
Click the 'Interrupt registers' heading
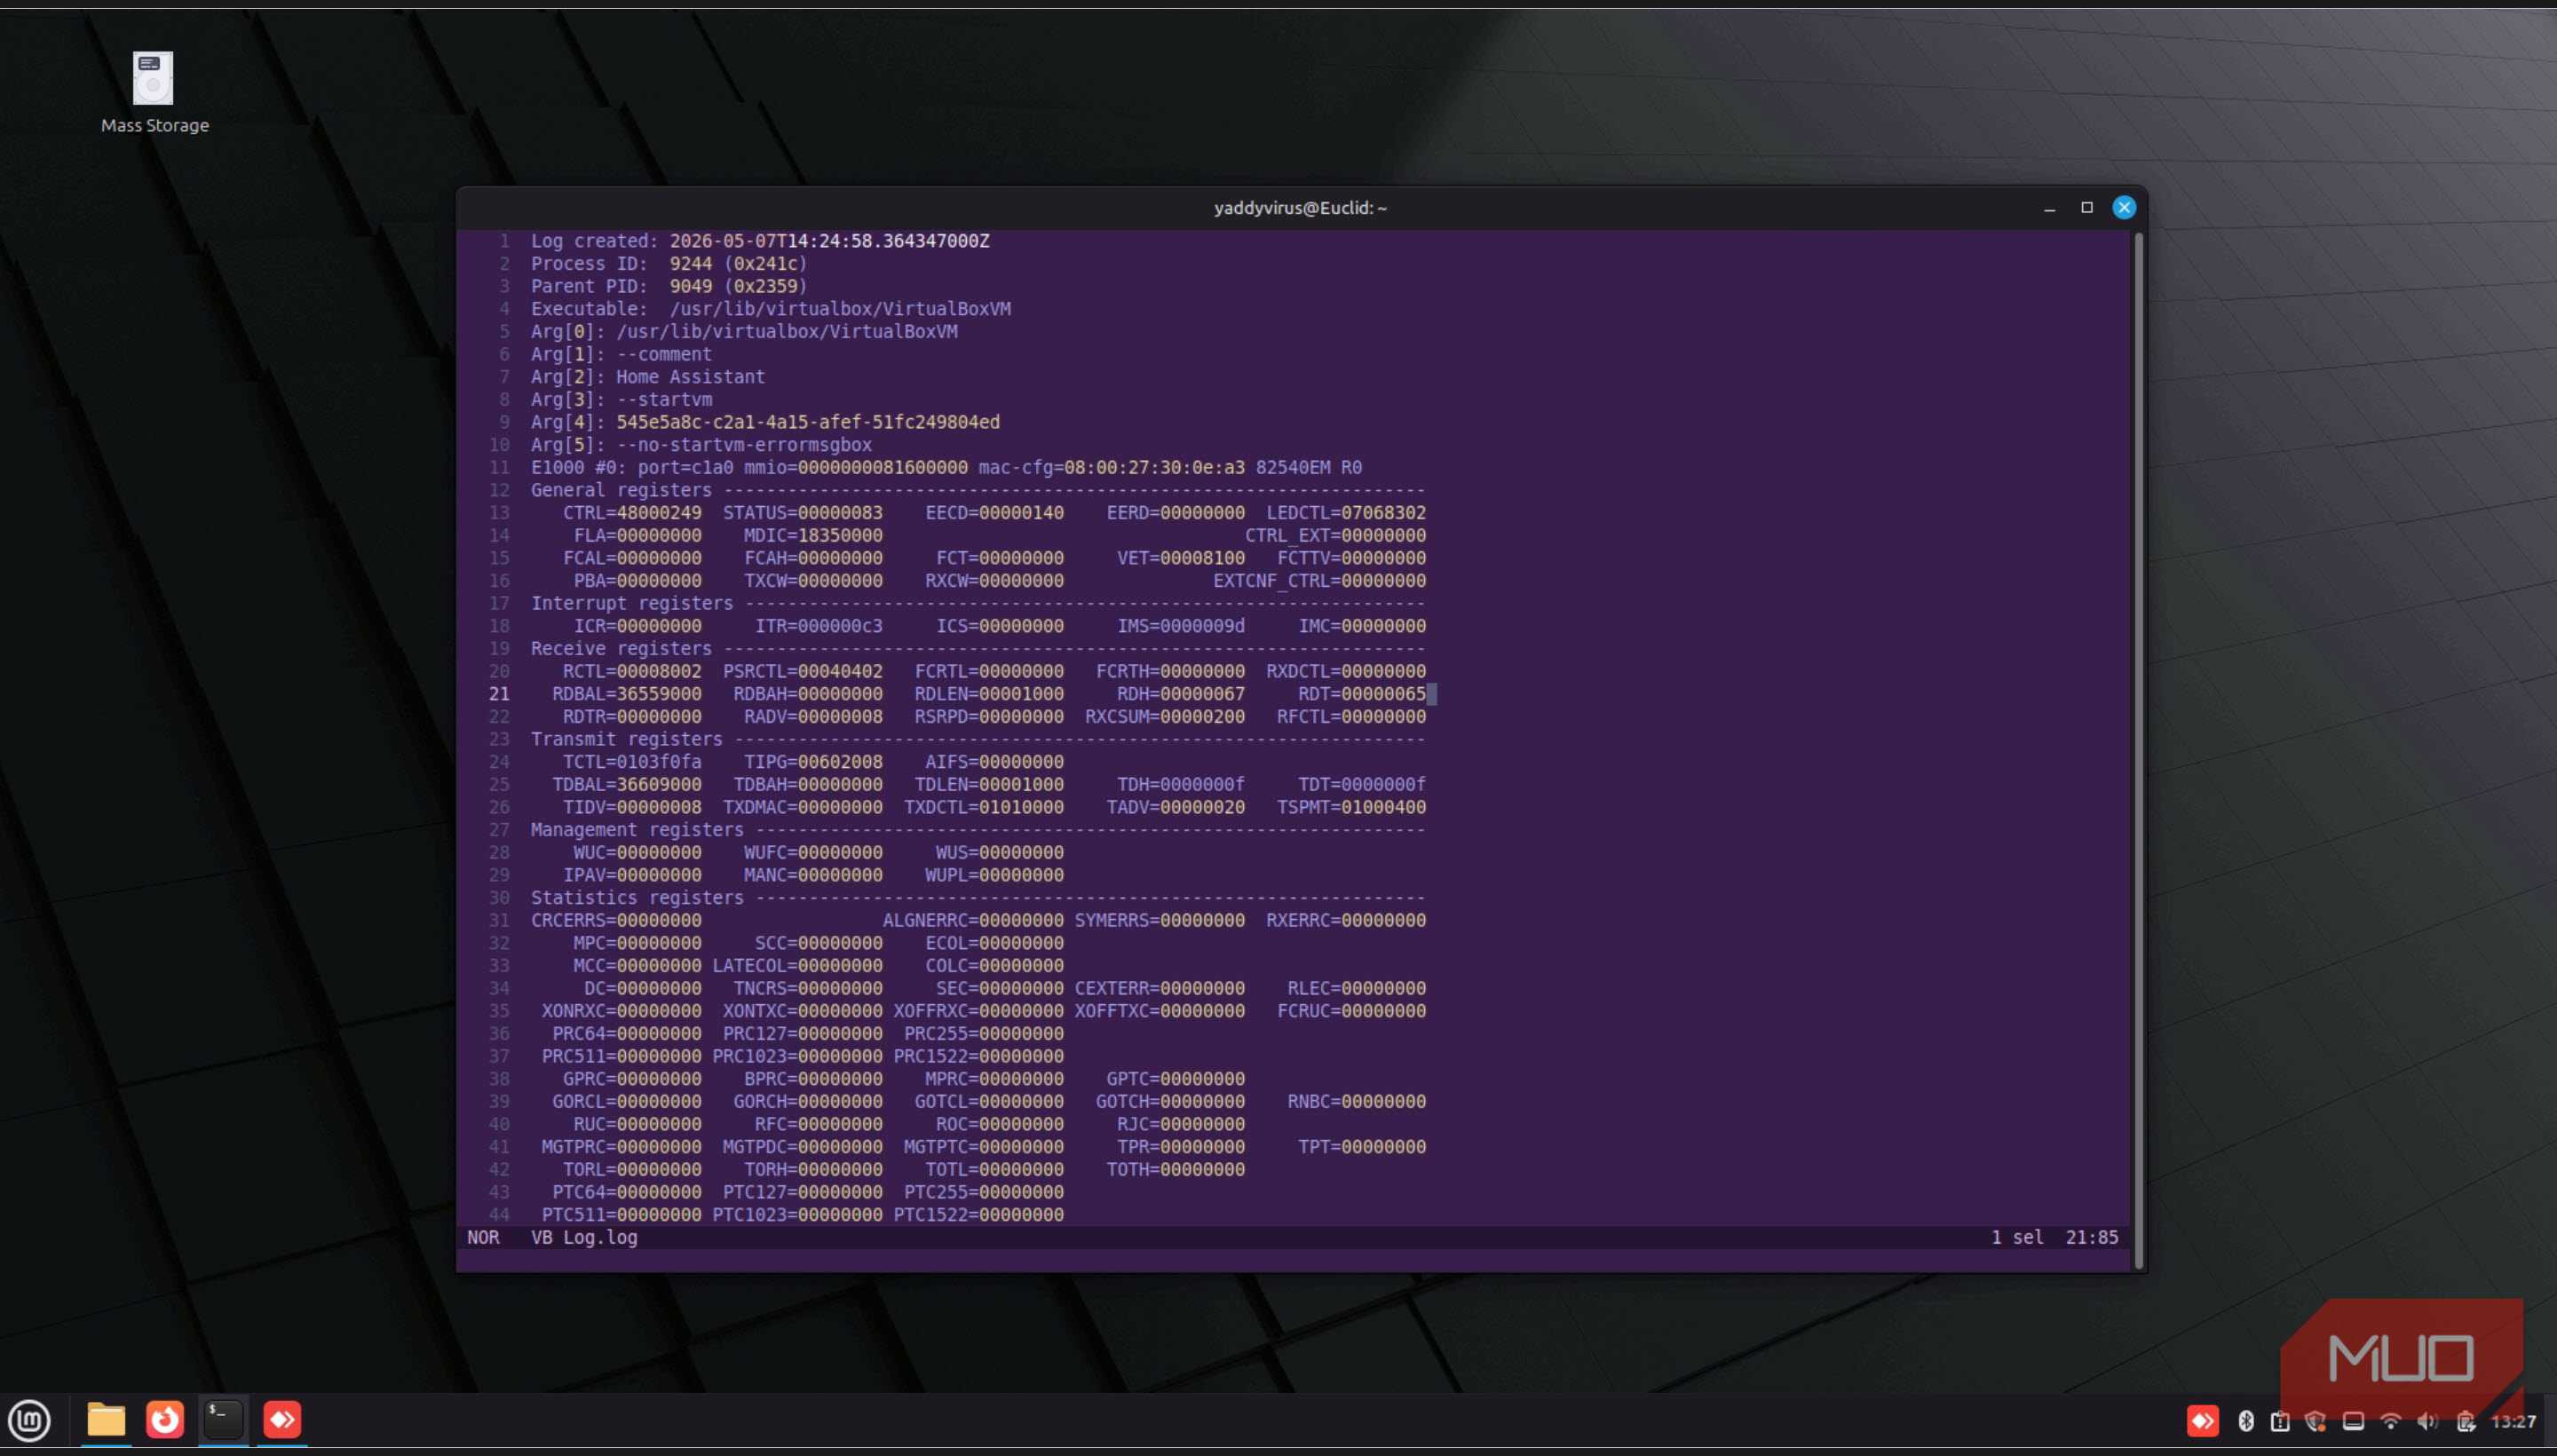[632, 604]
